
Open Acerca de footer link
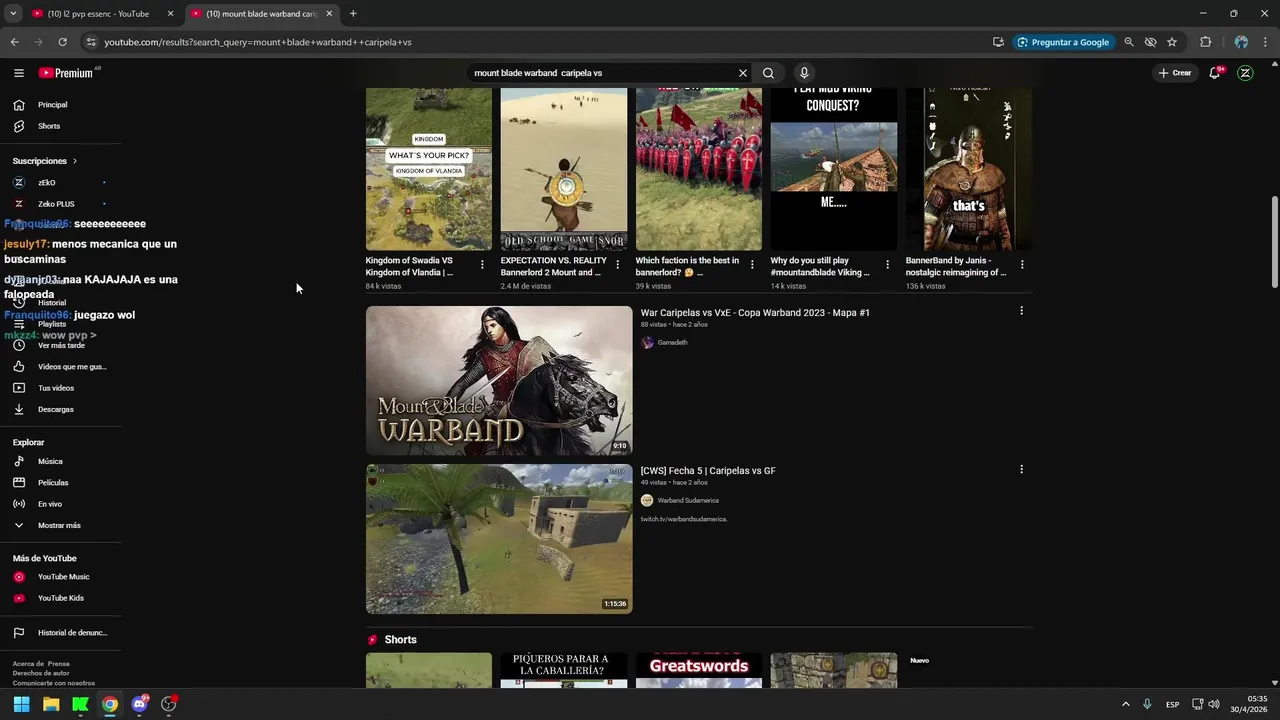28,664
